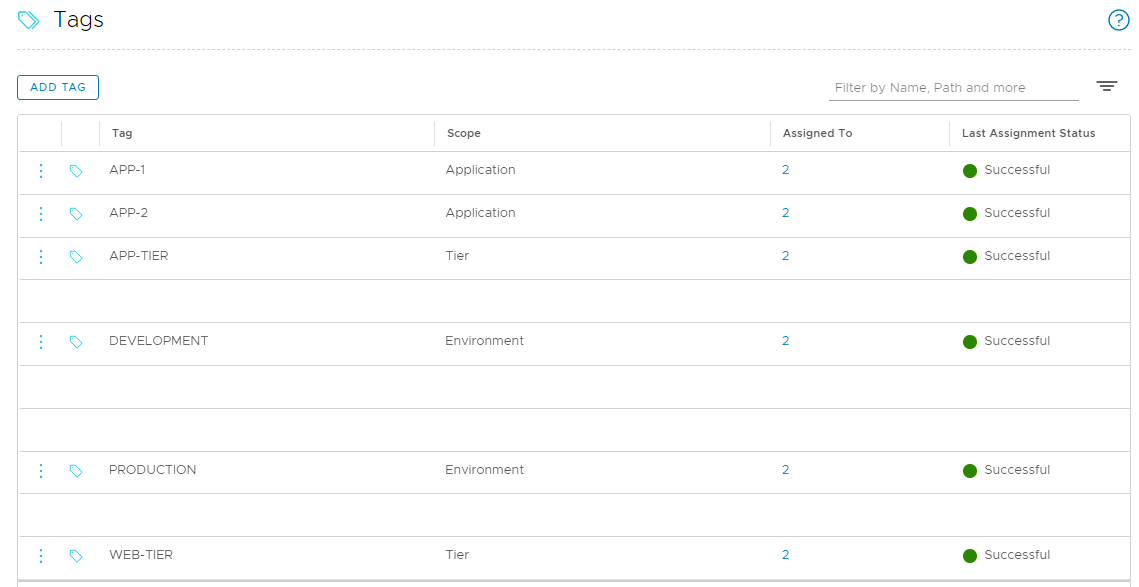Open assigned count link for APP-1

click(785, 170)
